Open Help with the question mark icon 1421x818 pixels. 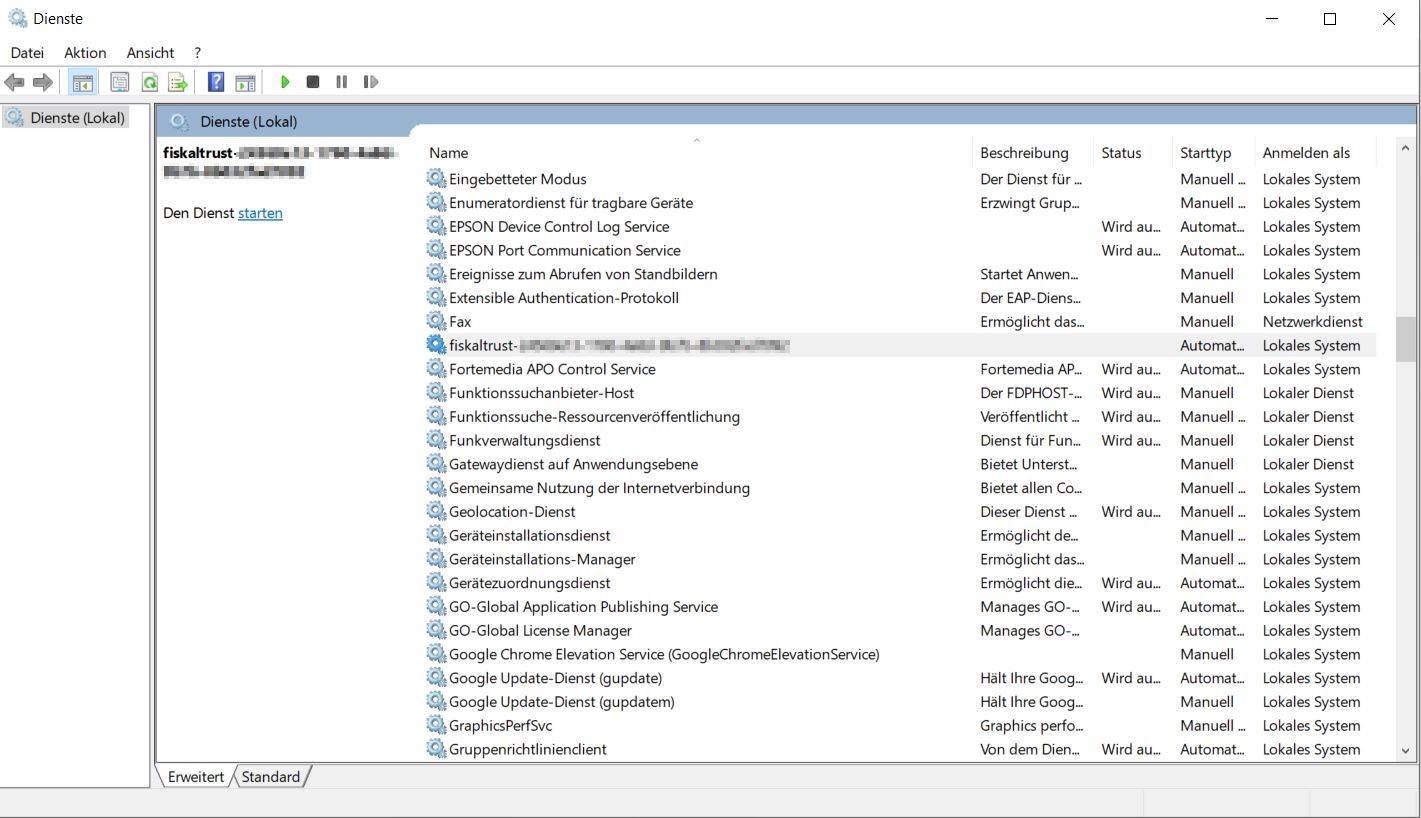coord(216,82)
